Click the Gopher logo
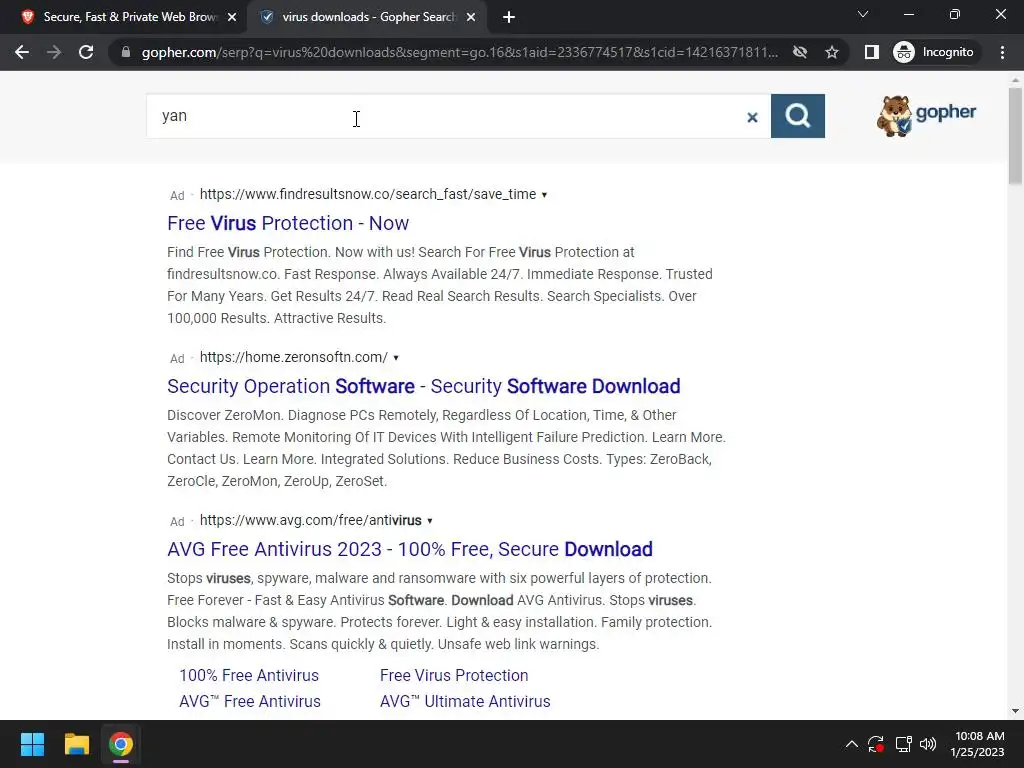 926,116
